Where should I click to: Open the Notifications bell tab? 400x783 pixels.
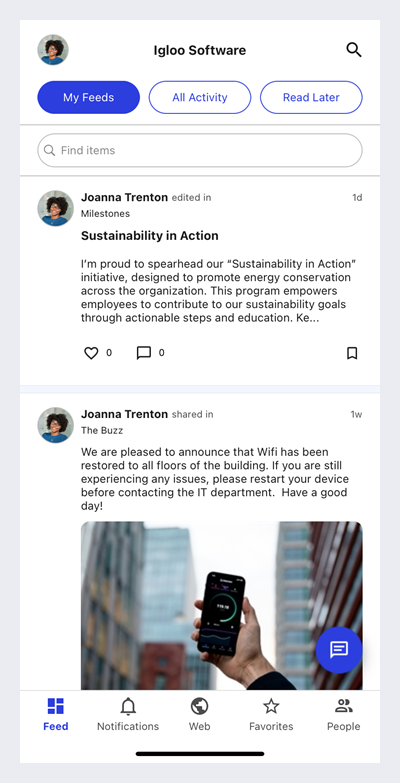click(x=128, y=715)
